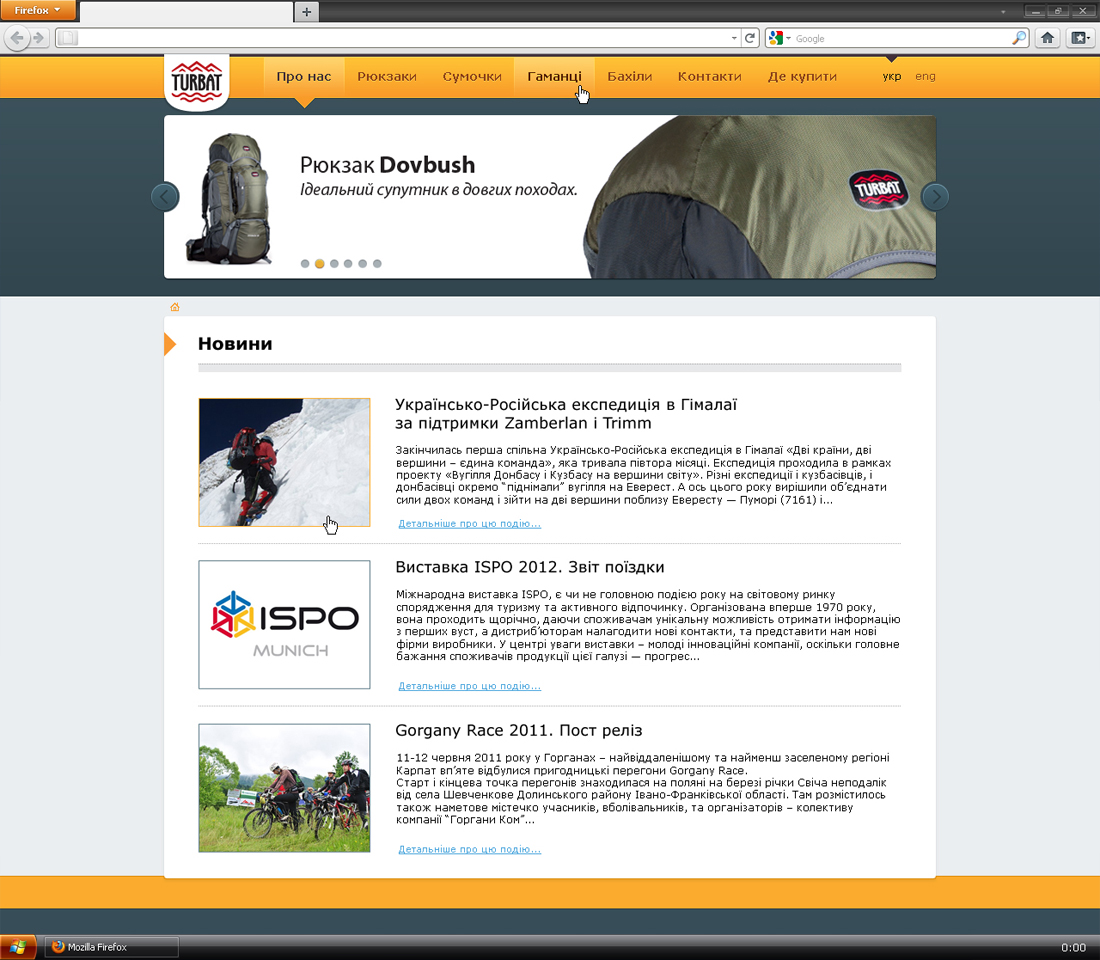The height and width of the screenshot is (960, 1100).
Task: Open the Контакти navigation item
Action: pos(709,76)
